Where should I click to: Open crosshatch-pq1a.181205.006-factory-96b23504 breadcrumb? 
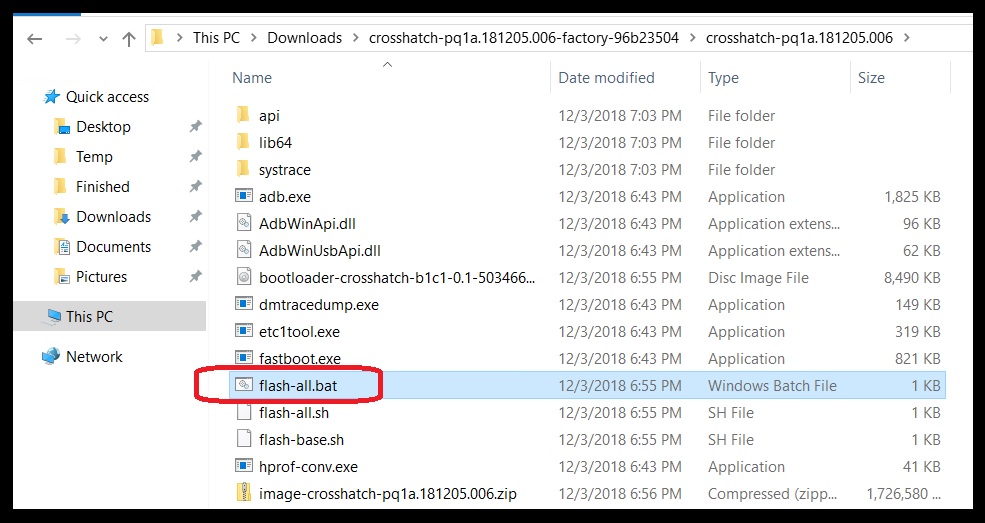pyautogui.click(x=524, y=38)
